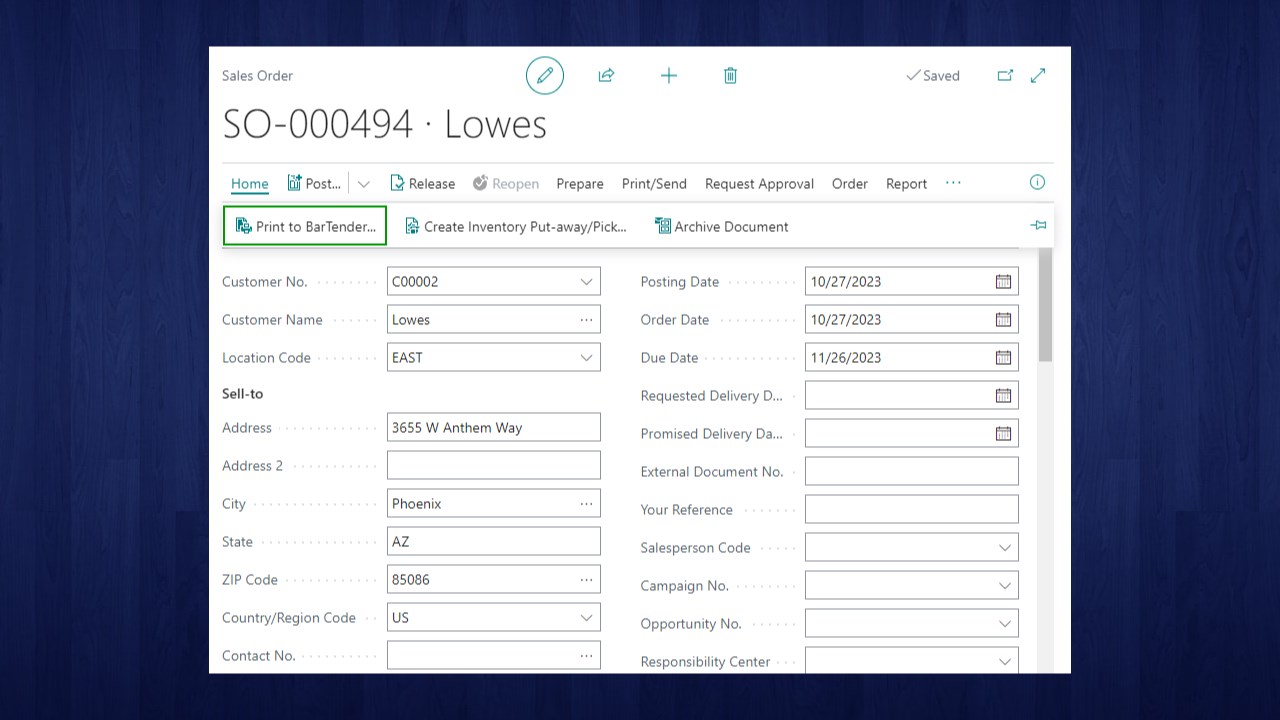The width and height of the screenshot is (1280, 720).
Task: Click Create Inventory Put-away/Pick button
Action: click(516, 226)
